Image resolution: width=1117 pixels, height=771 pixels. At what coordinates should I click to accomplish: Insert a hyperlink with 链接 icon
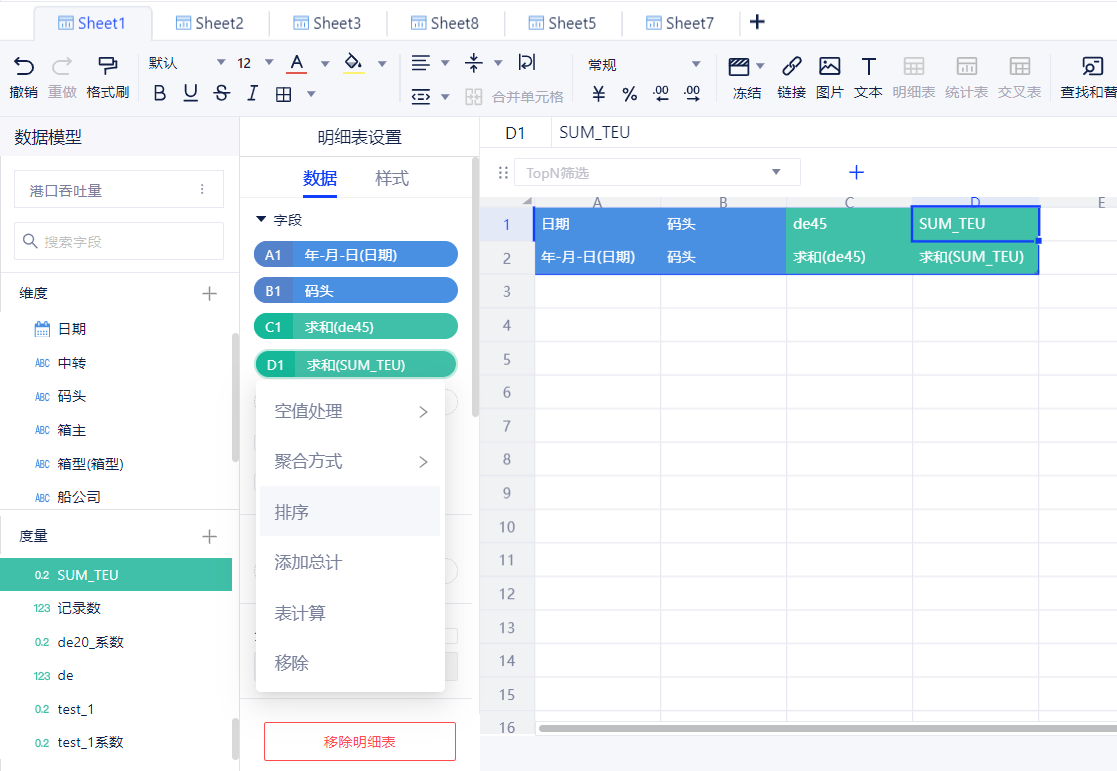coord(791,67)
